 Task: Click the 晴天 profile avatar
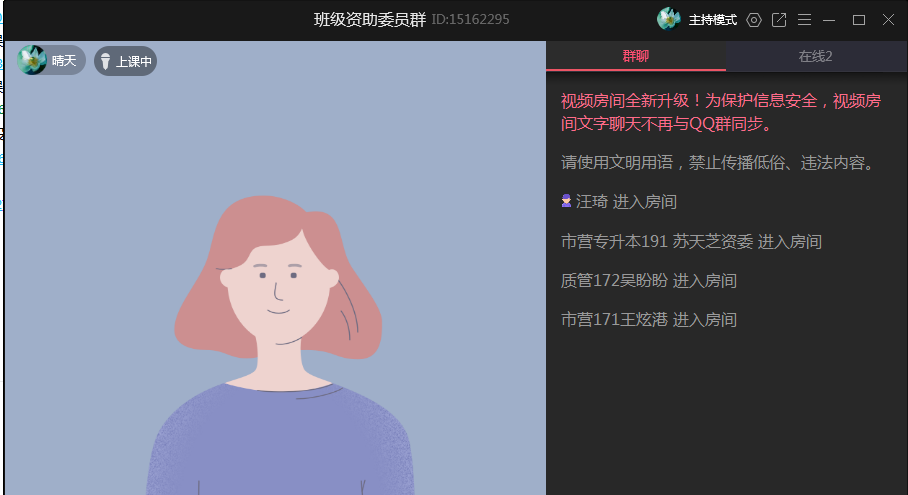pos(32,60)
